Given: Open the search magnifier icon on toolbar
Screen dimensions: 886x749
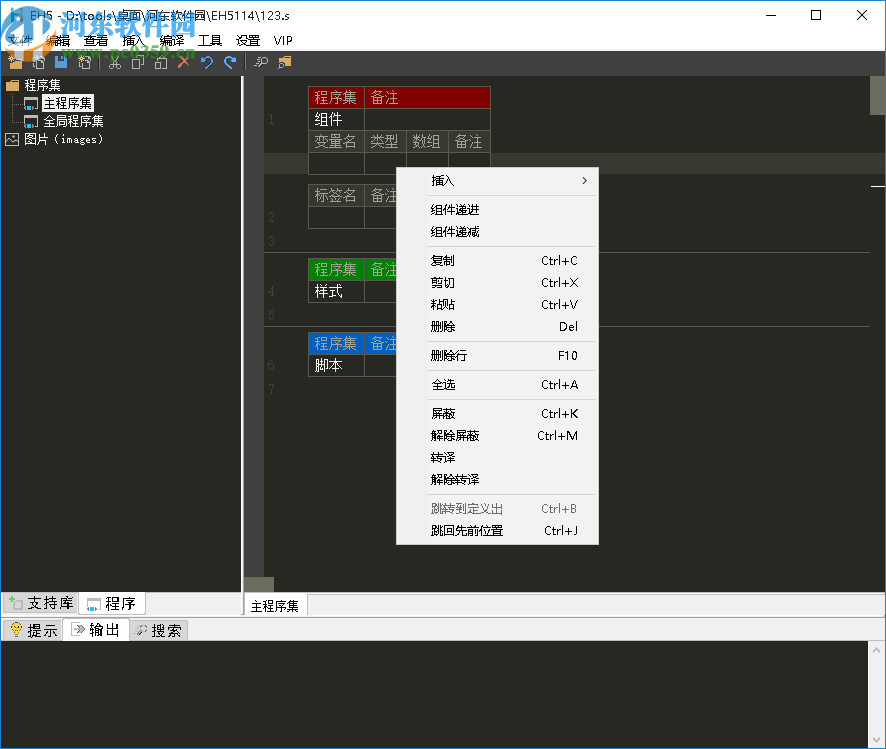Looking at the screenshot, I should coord(260,61).
